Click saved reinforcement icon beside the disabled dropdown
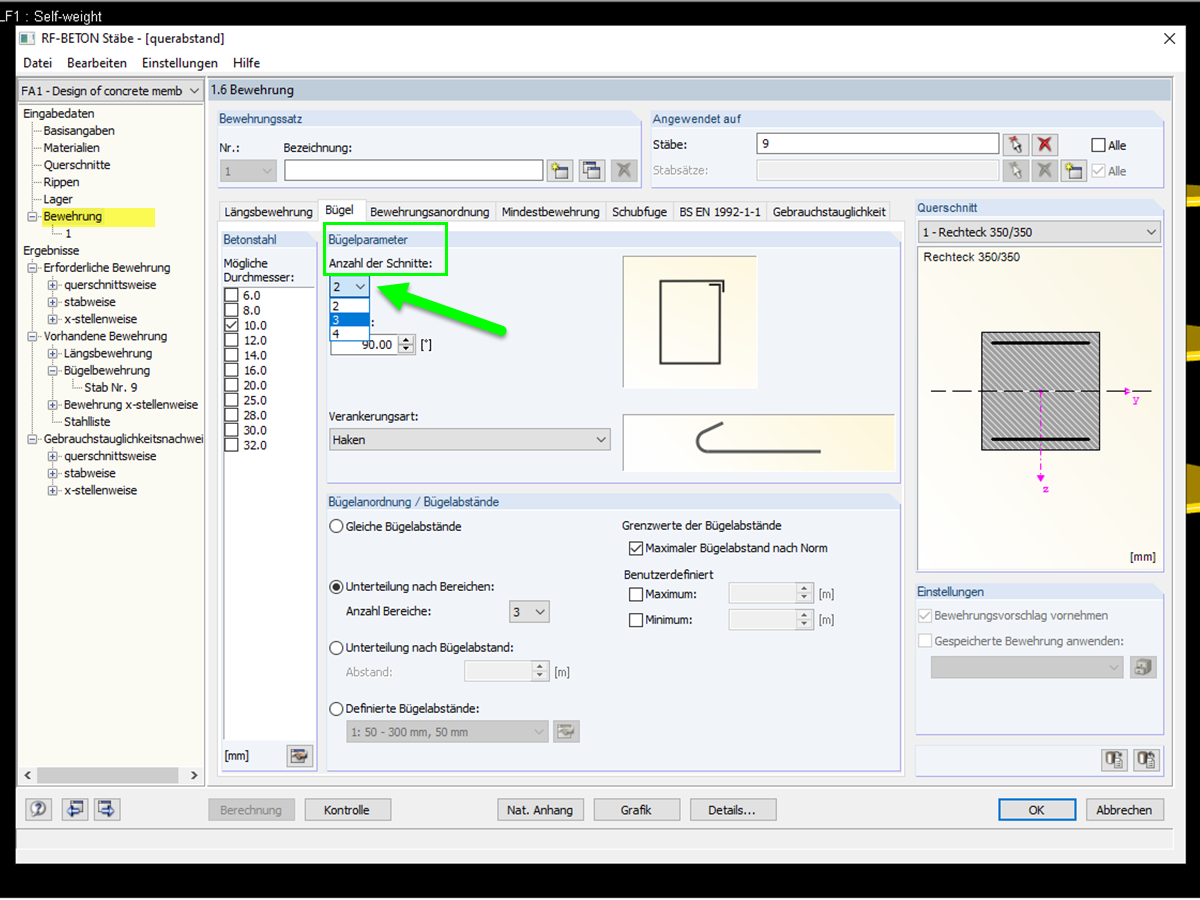Screen dimensions: 1200x900 (x=1143, y=668)
